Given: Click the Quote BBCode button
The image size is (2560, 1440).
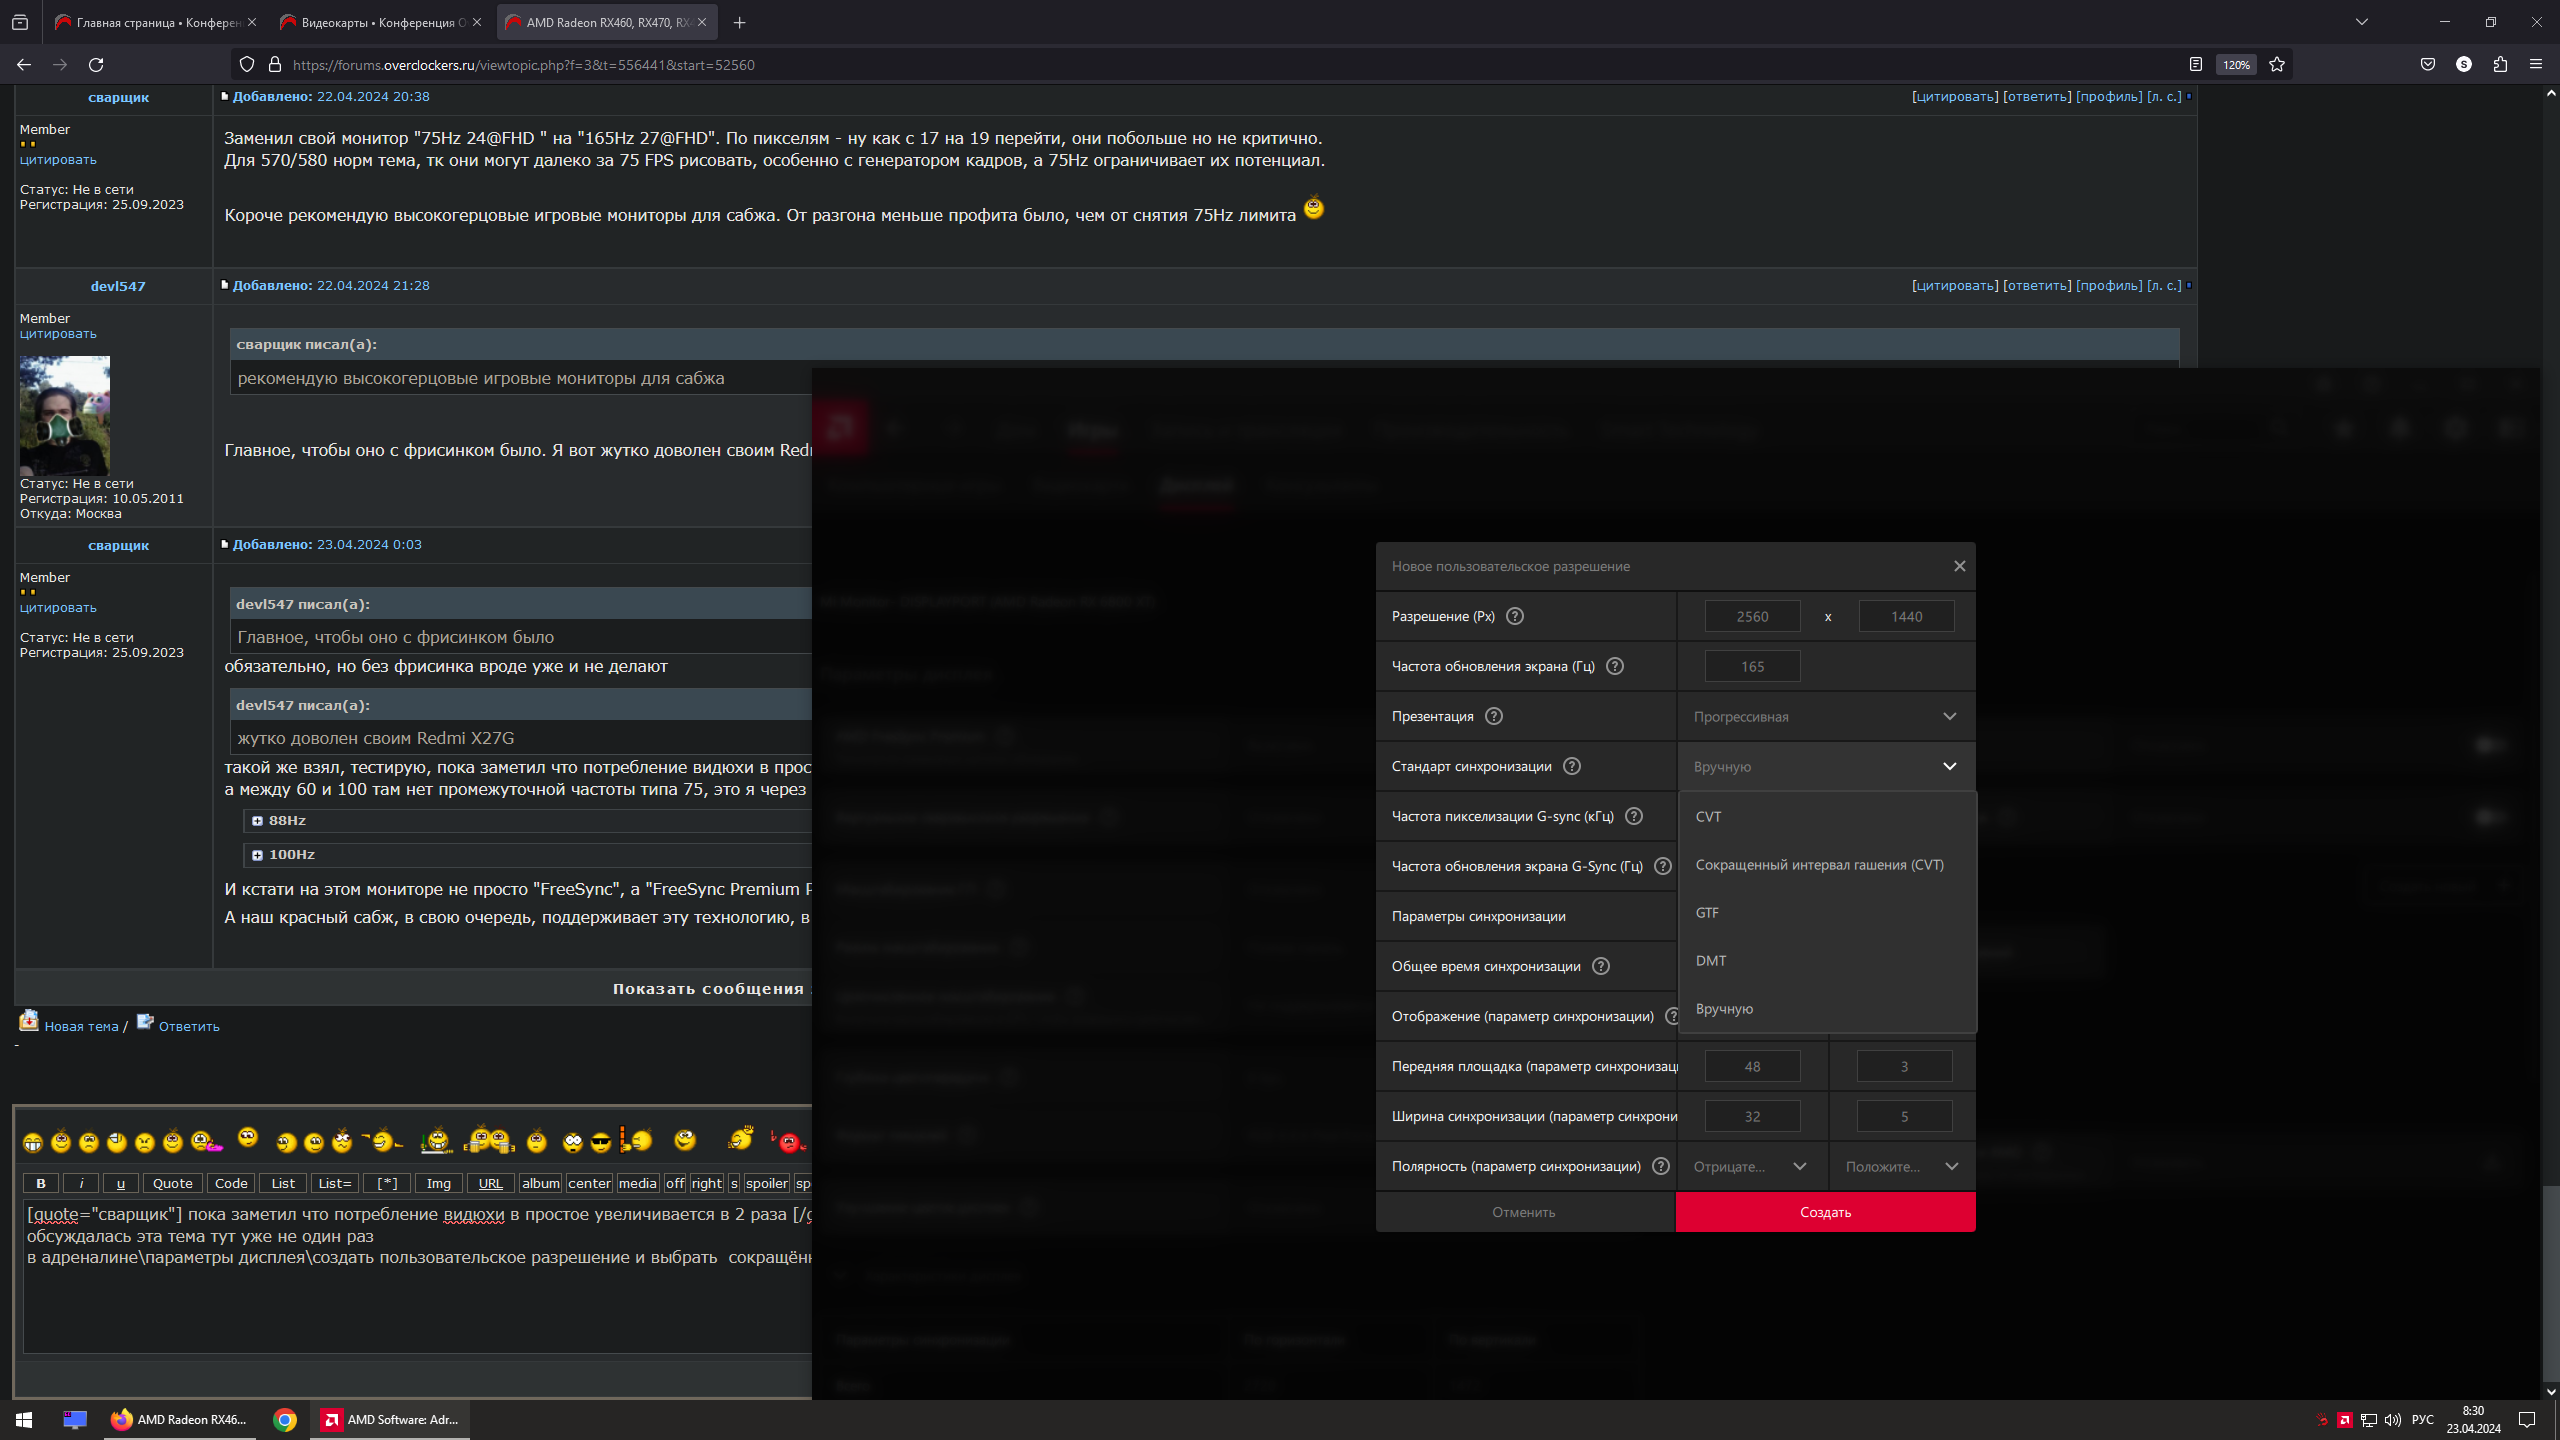Looking at the screenshot, I should [173, 1183].
